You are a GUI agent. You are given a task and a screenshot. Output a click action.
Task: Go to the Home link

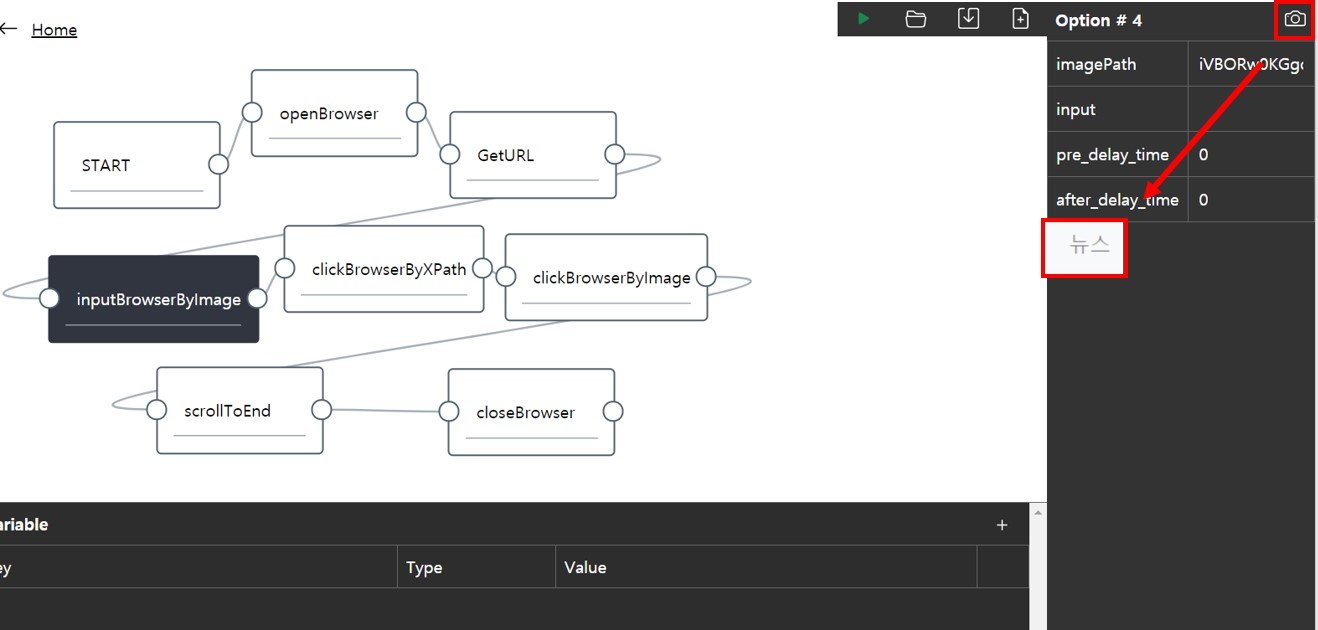54,30
